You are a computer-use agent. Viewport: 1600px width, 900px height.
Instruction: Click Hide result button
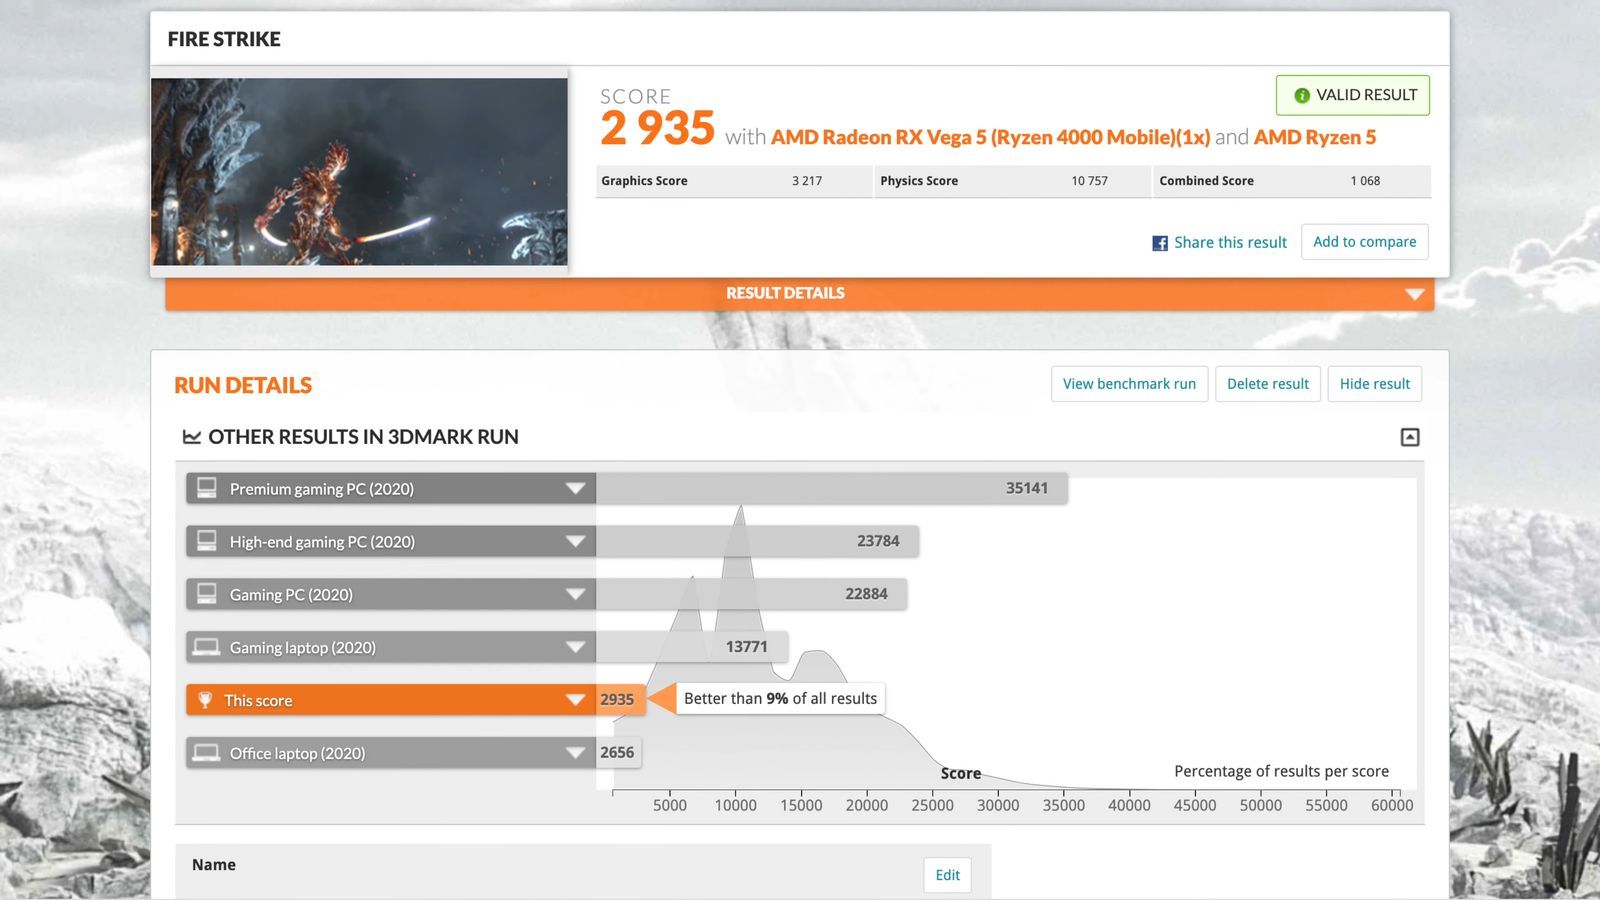pos(1374,384)
